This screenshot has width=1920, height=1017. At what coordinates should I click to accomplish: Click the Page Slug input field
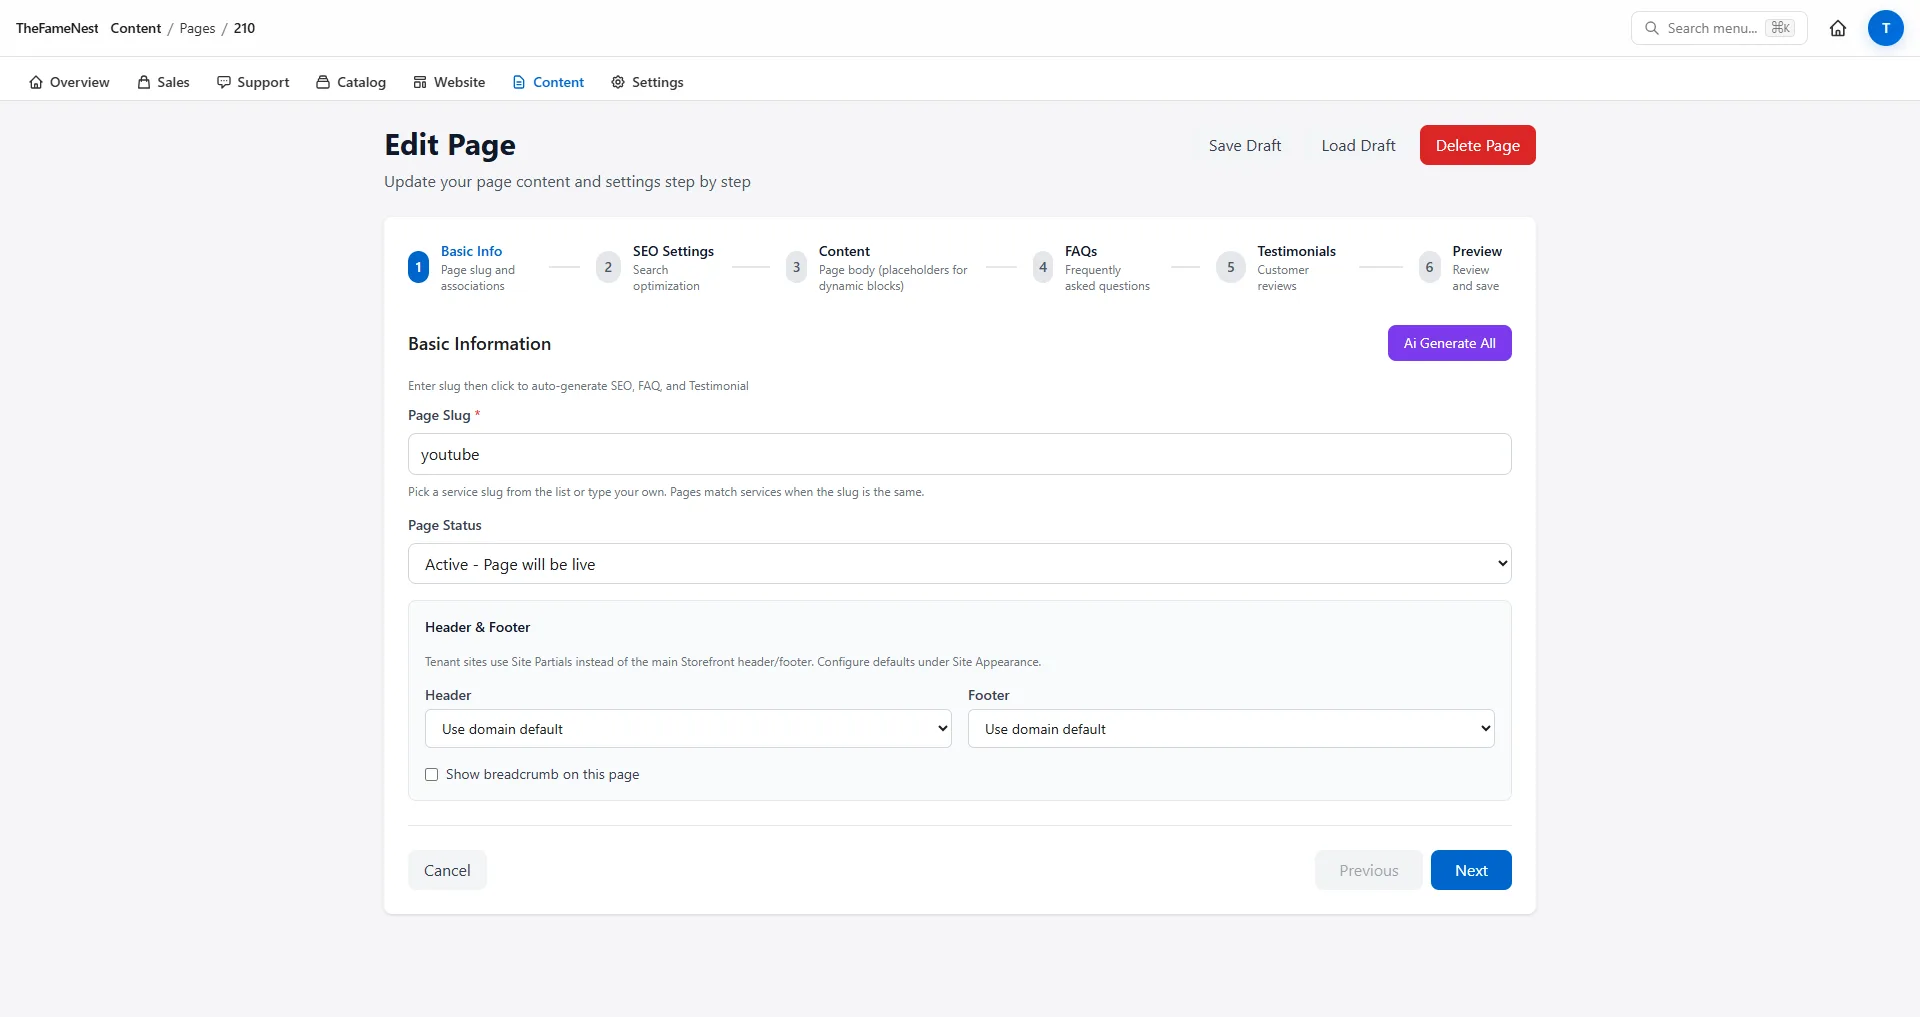click(x=959, y=454)
